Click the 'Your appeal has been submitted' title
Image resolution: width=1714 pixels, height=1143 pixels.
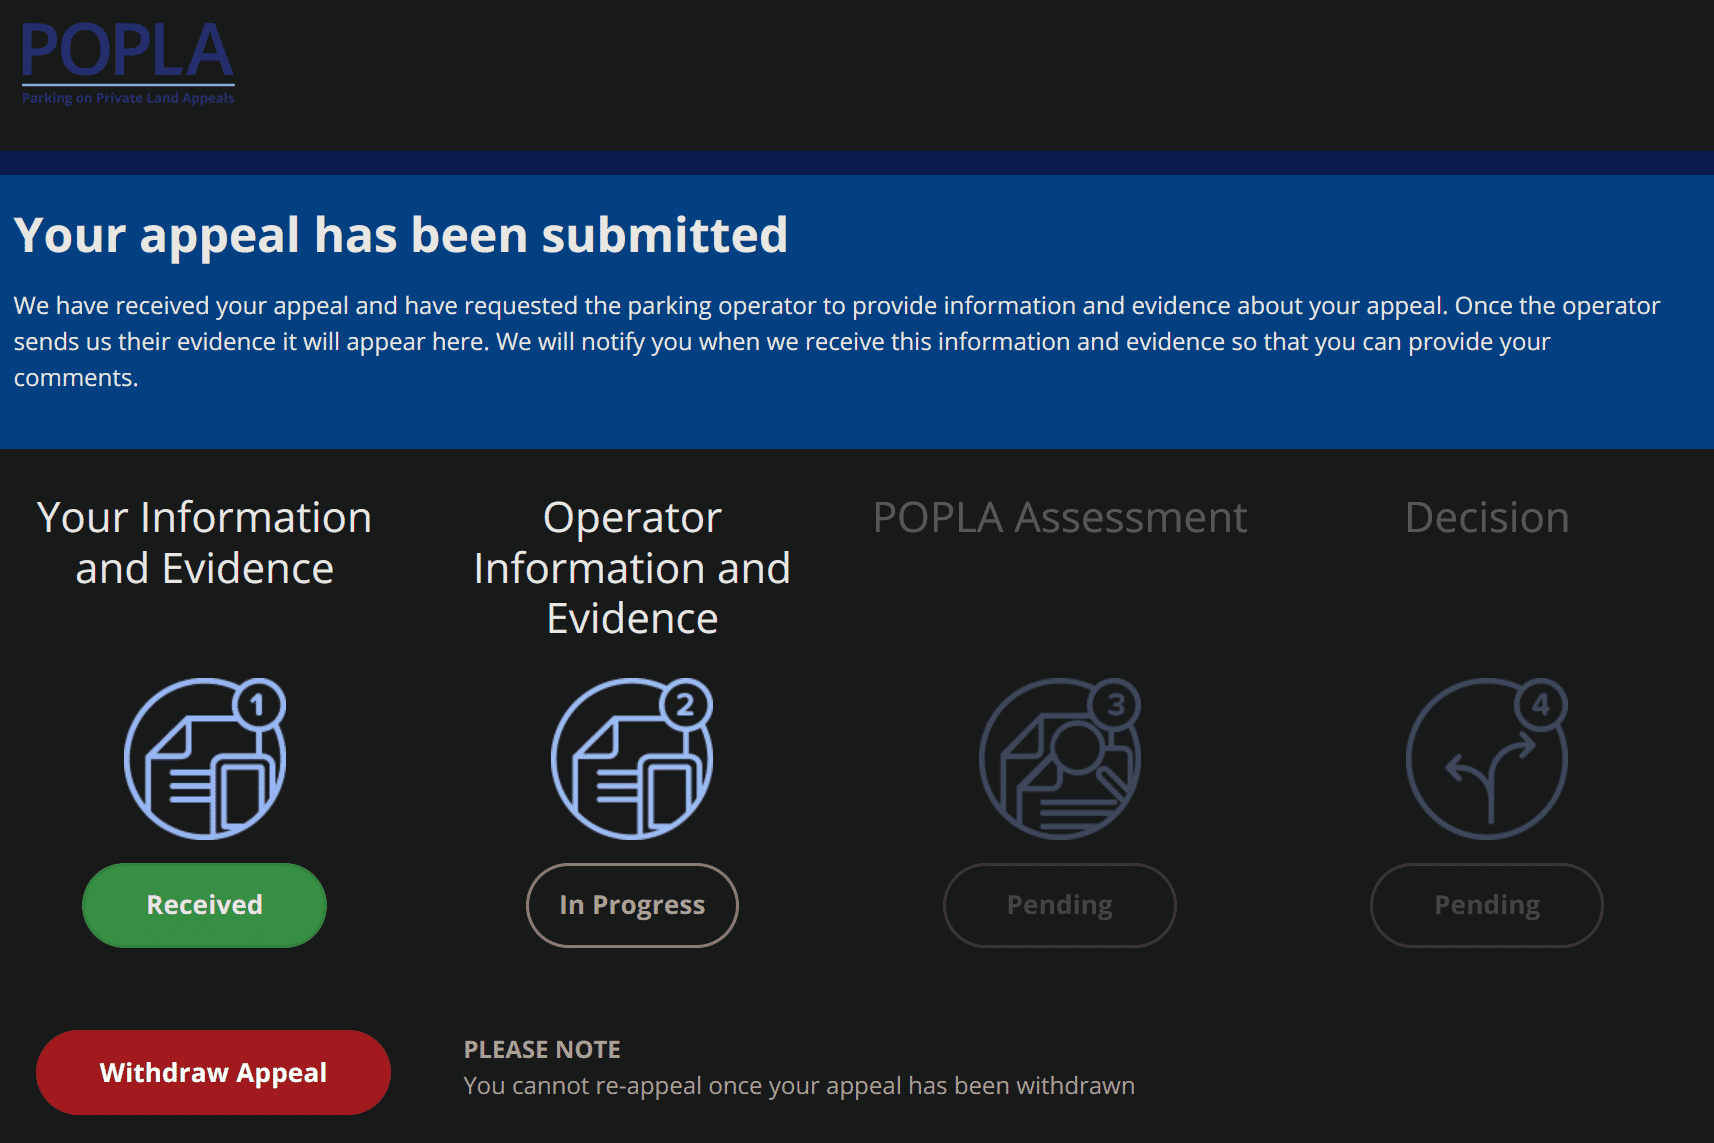[x=401, y=236]
